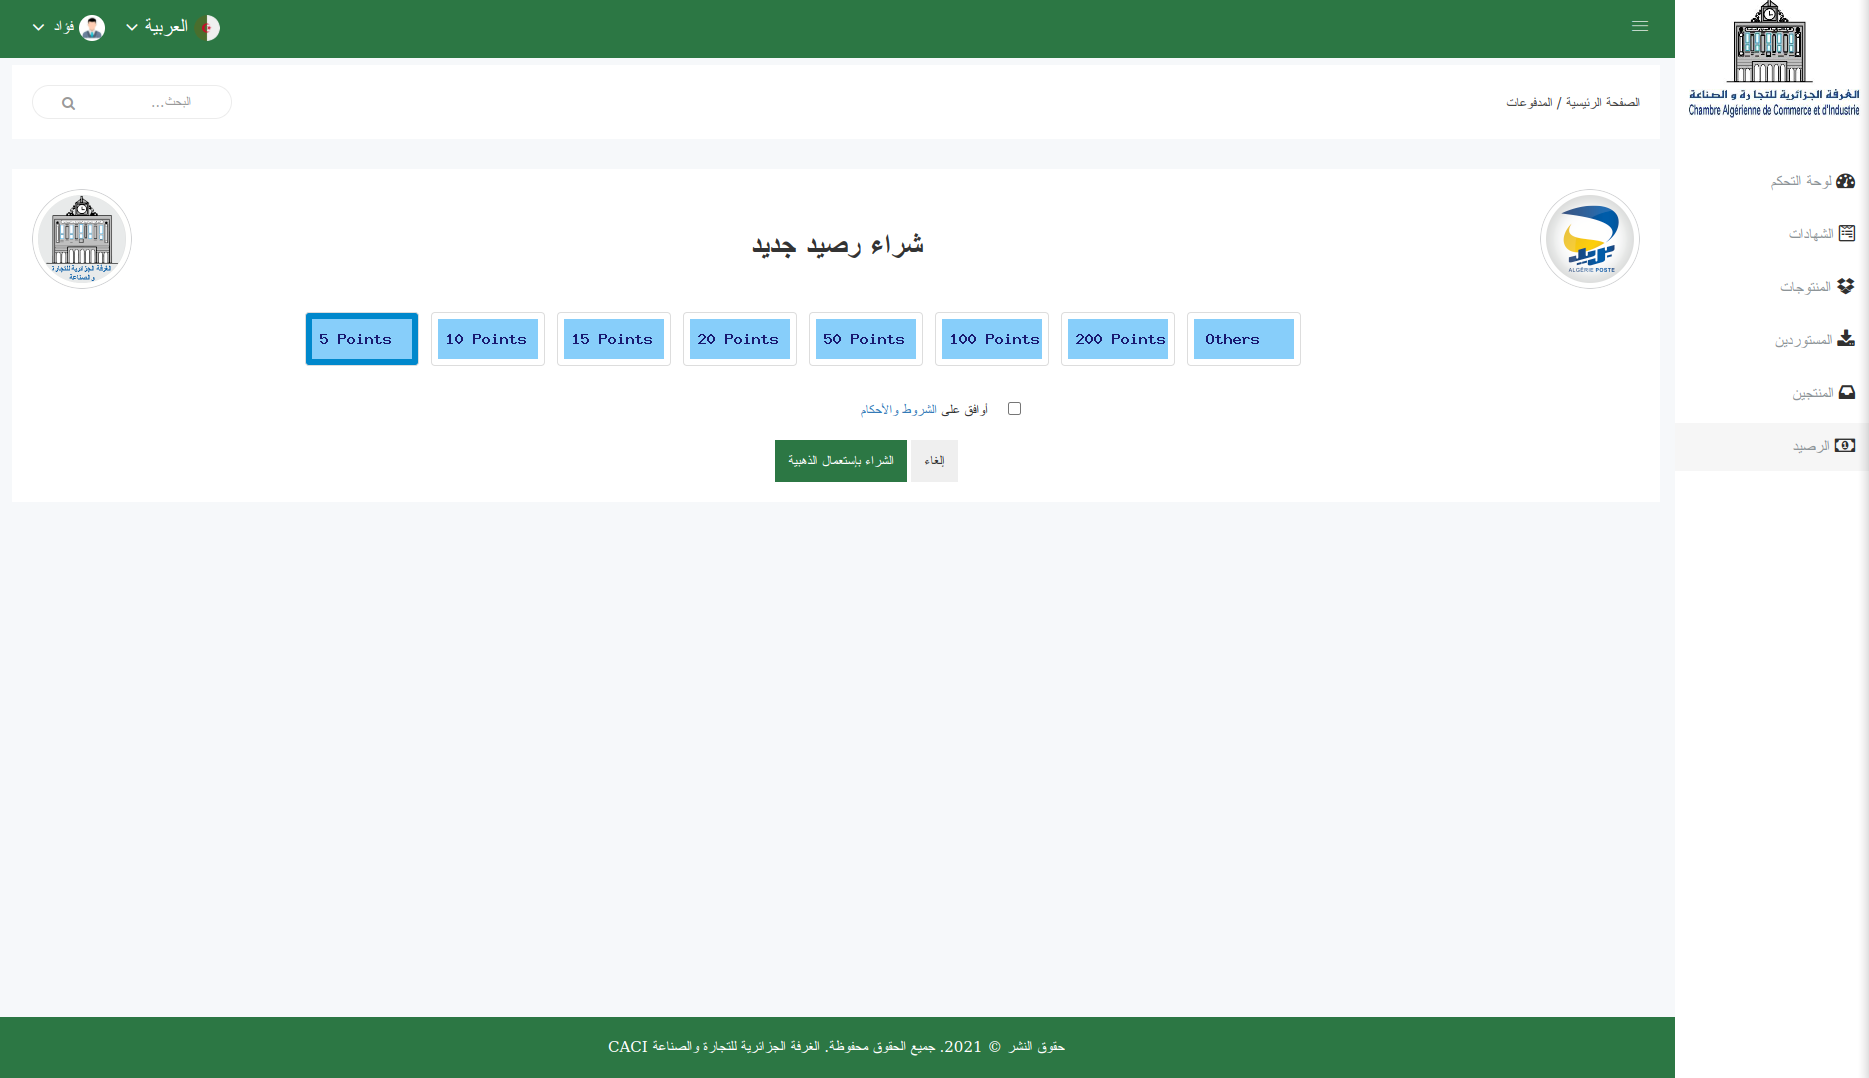Click the Algérie Poste logo

(1589, 239)
